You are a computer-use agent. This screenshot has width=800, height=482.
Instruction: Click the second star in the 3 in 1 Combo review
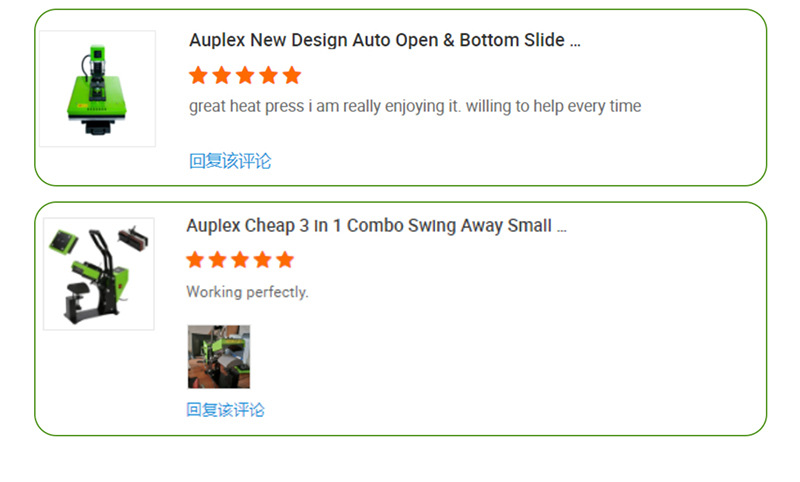click(218, 260)
